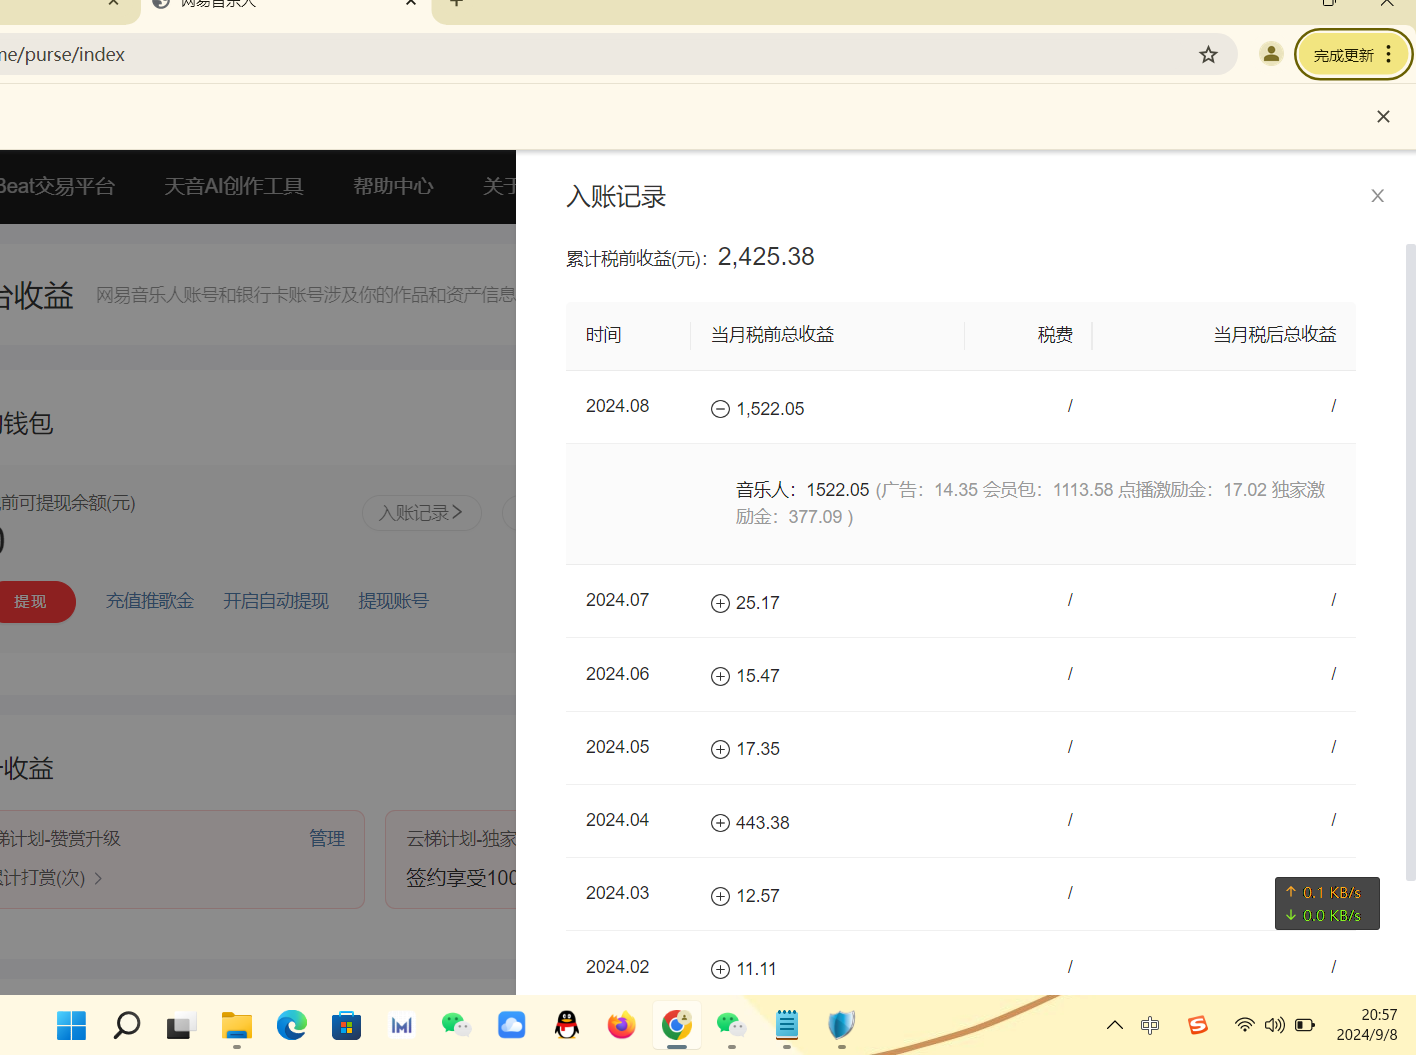
Task: Open Wi-Fi options from the system tray
Action: coord(1244,1025)
